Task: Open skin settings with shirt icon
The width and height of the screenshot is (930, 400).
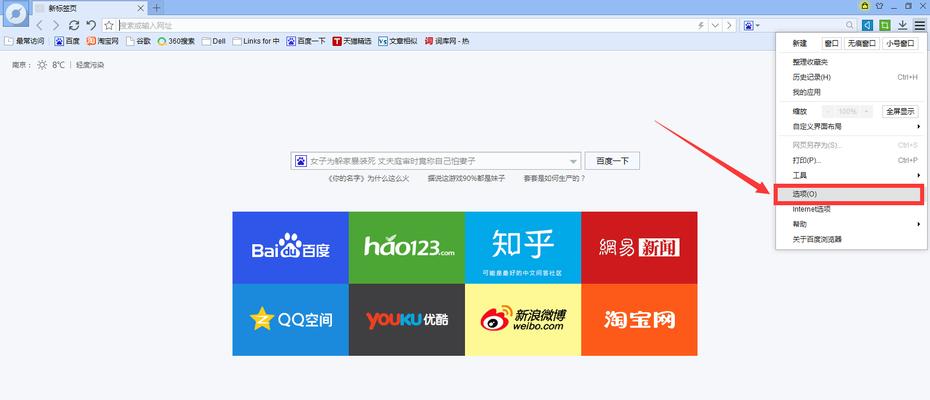Action: click(879, 6)
